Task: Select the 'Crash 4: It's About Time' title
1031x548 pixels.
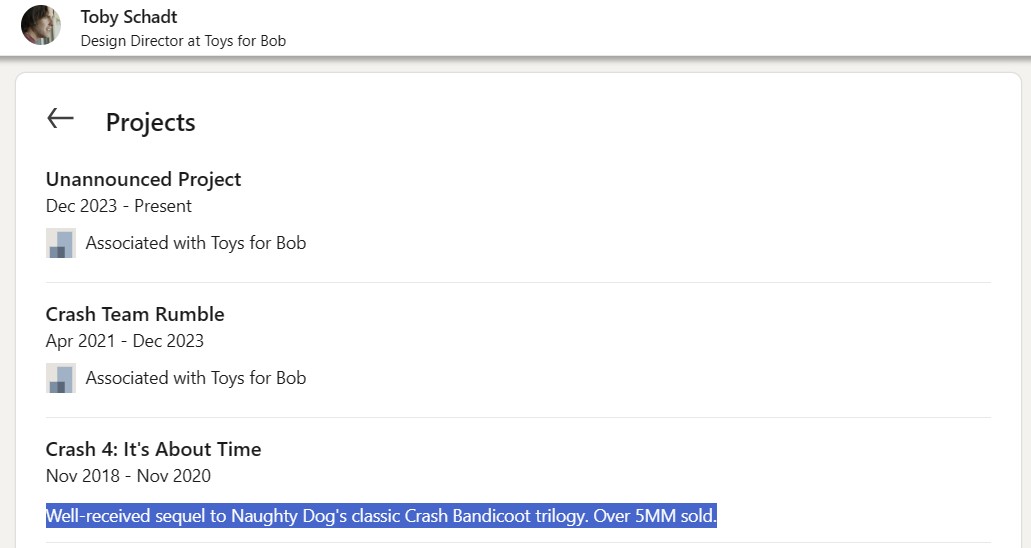Action: [x=153, y=449]
